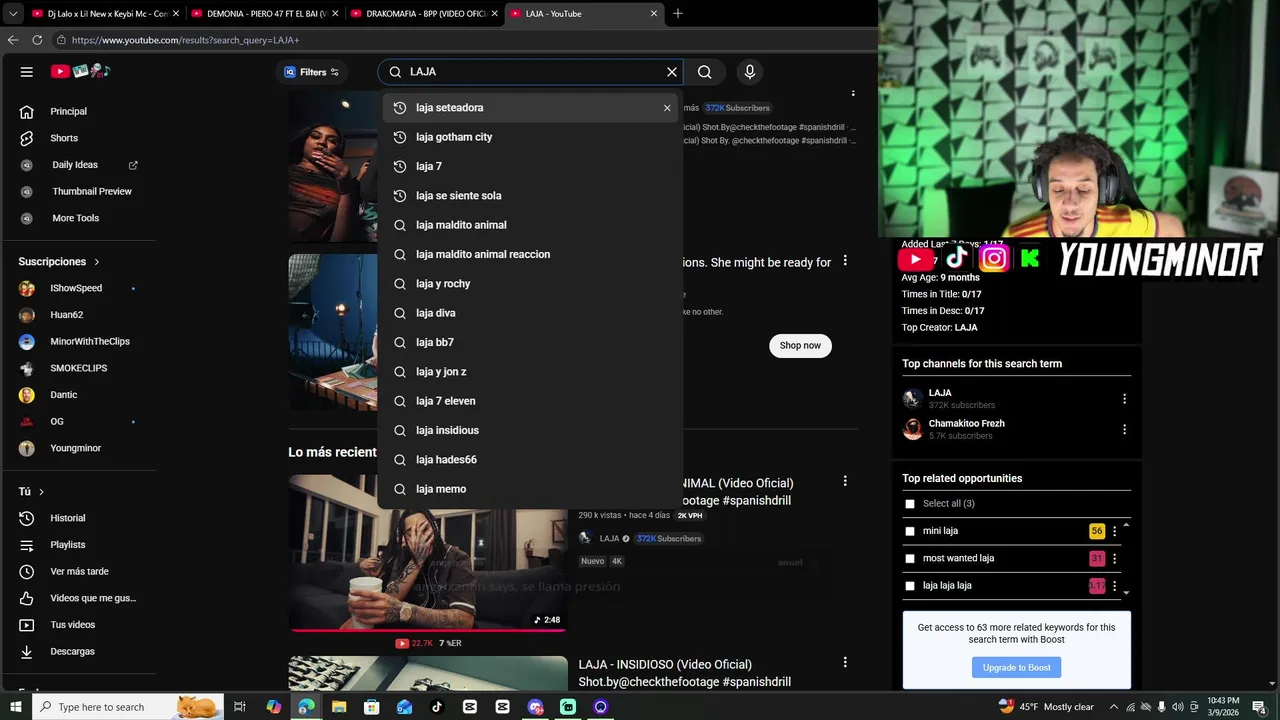The width and height of the screenshot is (1280, 720).
Task: Open Descargas in sidebar
Action: tap(72, 651)
